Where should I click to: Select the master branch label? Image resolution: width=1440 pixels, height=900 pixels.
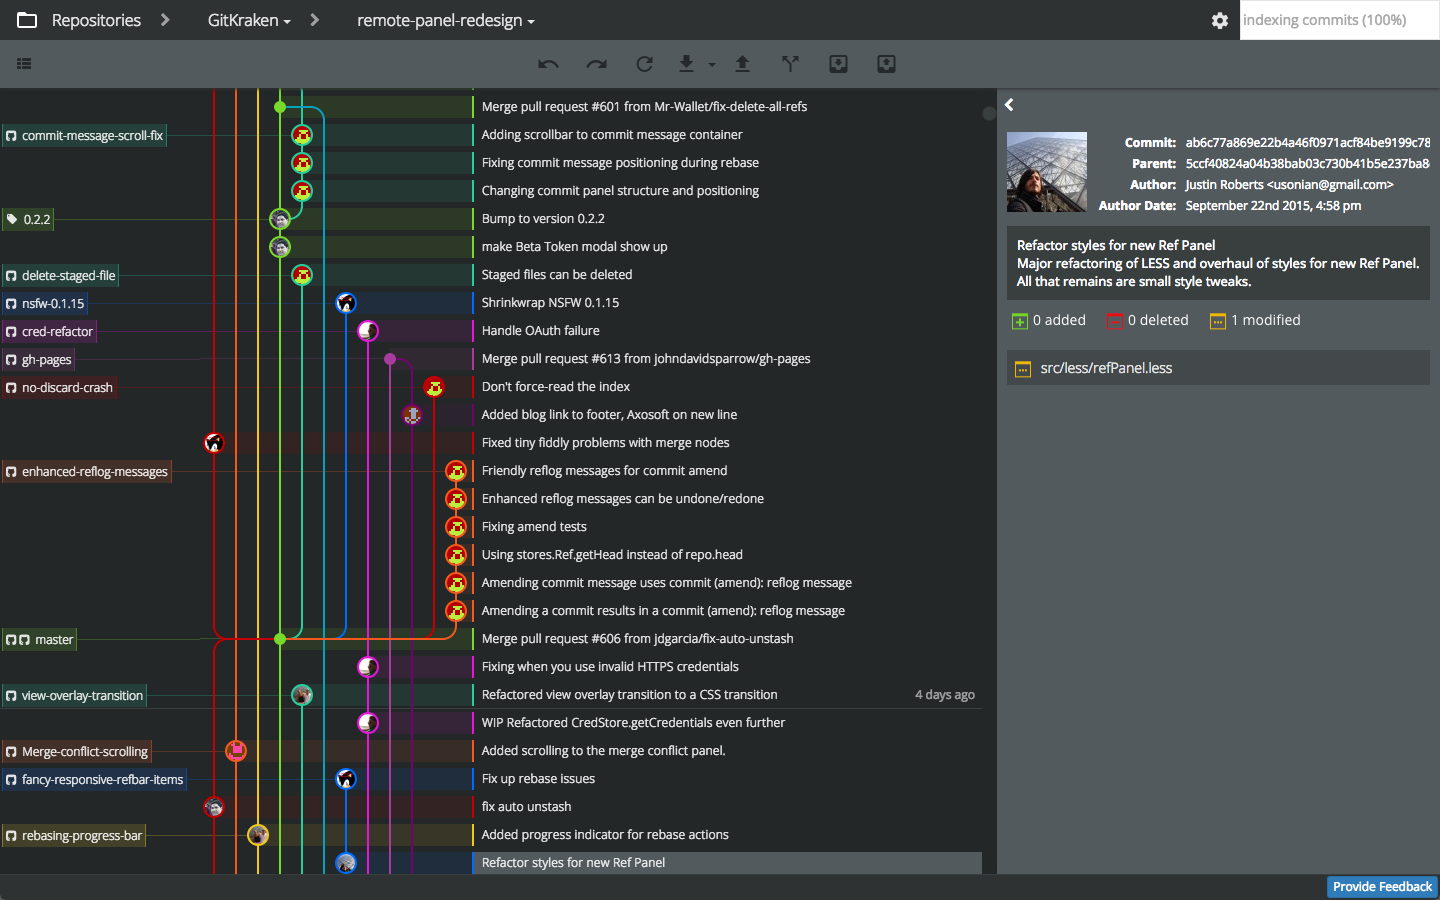coord(53,640)
